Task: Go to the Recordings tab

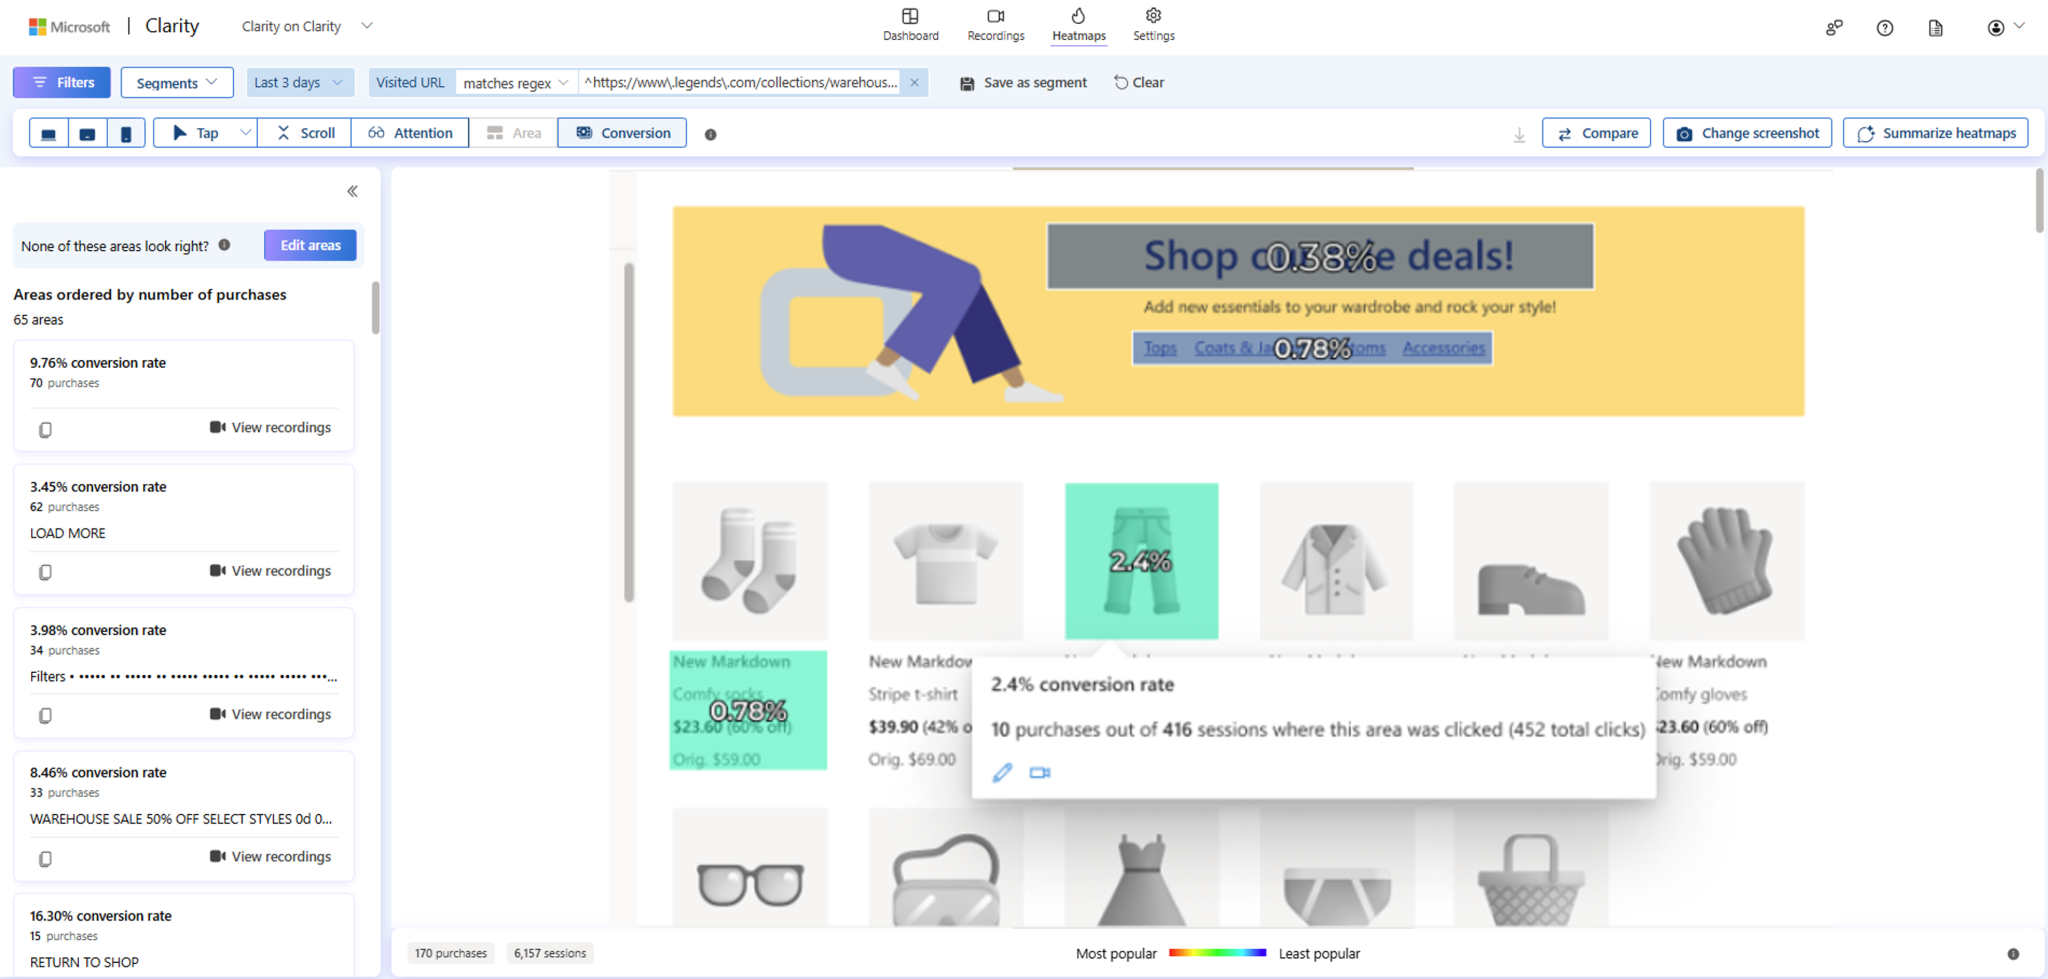Action: pyautogui.click(x=995, y=25)
